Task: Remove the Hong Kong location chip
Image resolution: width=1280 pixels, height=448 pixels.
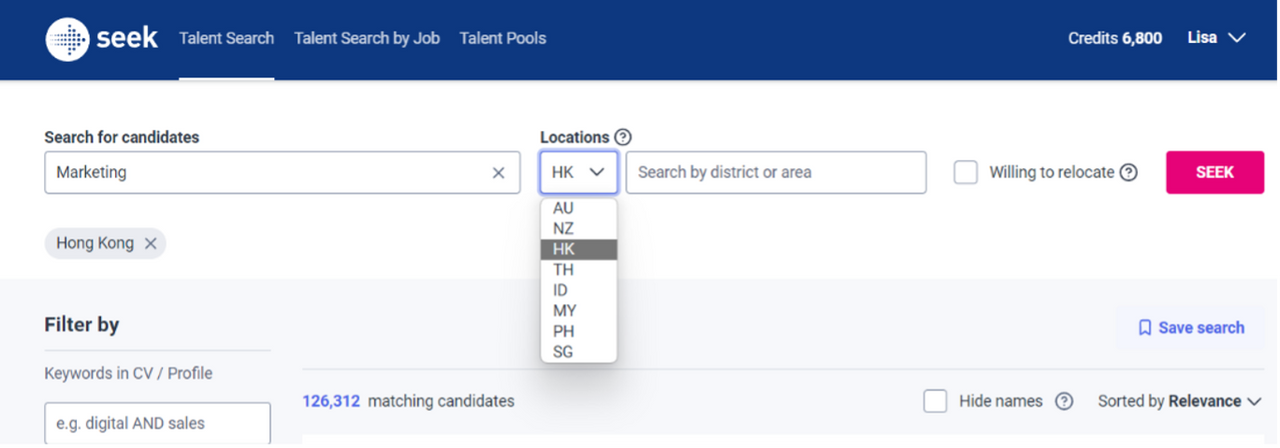Action: [150, 243]
